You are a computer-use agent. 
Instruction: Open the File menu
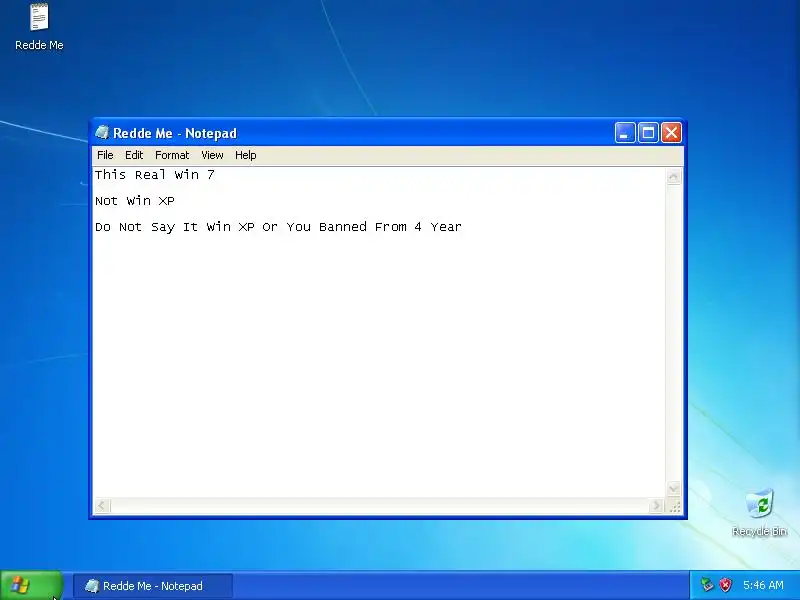point(105,155)
